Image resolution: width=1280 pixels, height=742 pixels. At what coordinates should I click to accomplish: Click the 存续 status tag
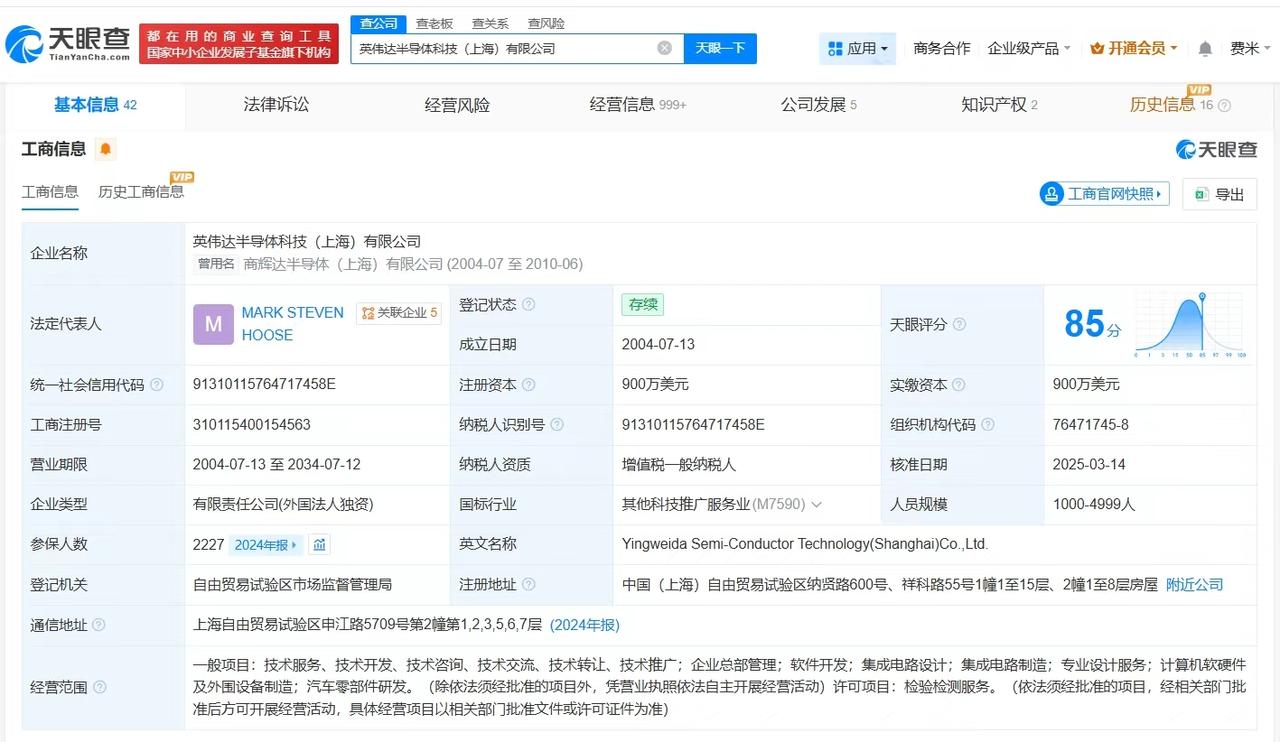coord(642,304)
